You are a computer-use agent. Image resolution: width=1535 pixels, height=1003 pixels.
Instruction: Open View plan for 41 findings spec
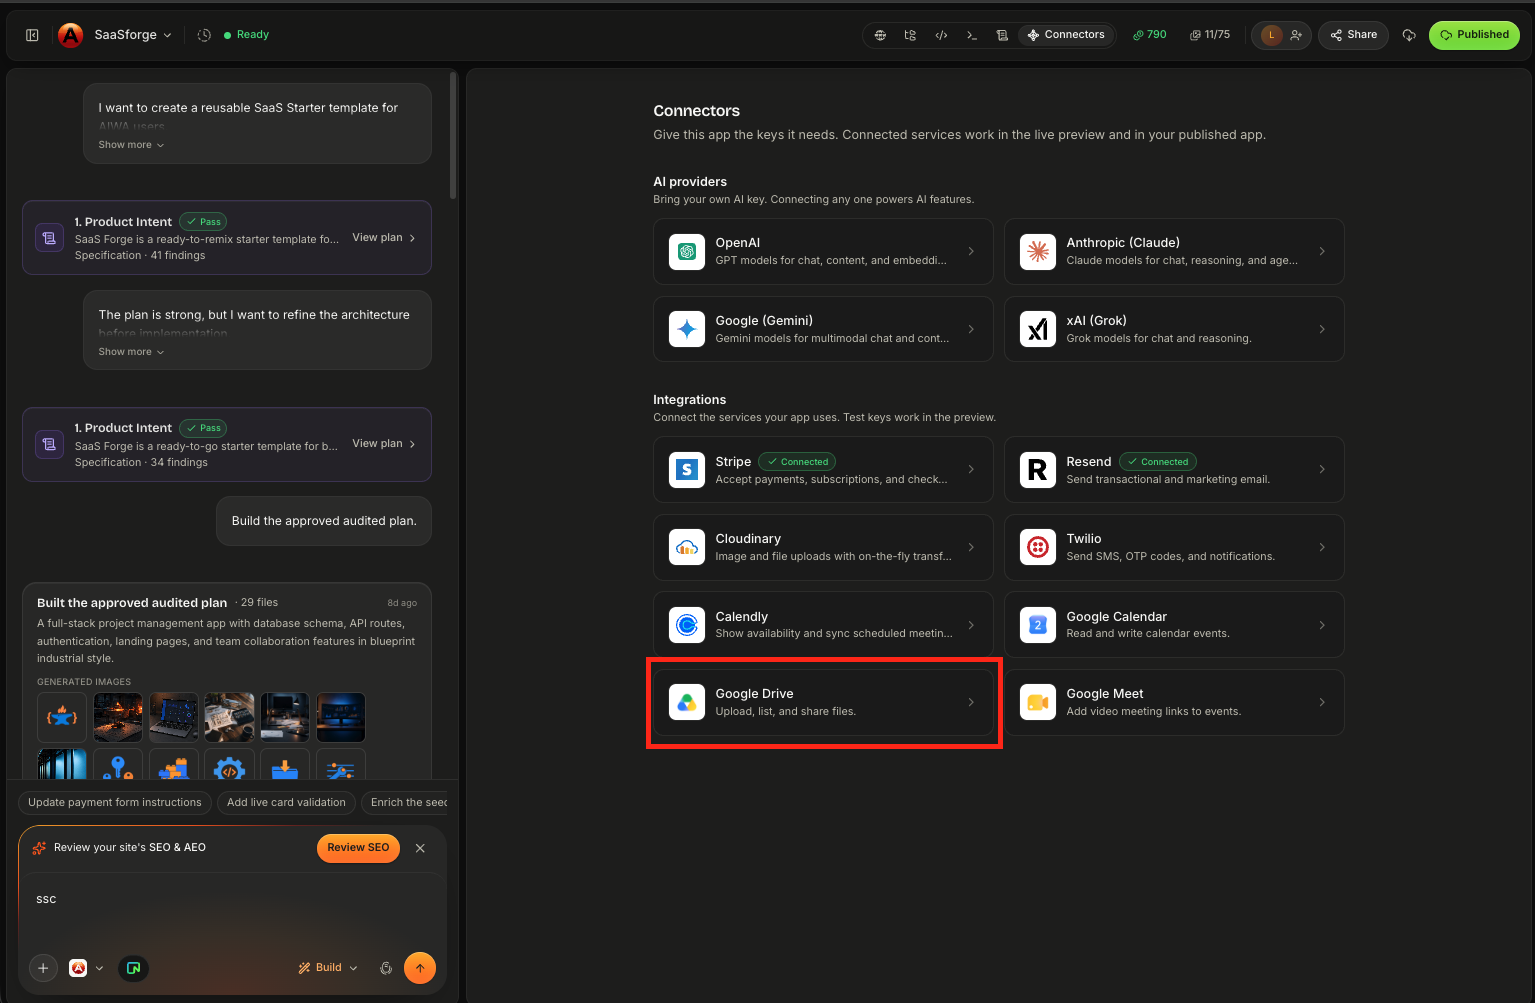(384, 238)
